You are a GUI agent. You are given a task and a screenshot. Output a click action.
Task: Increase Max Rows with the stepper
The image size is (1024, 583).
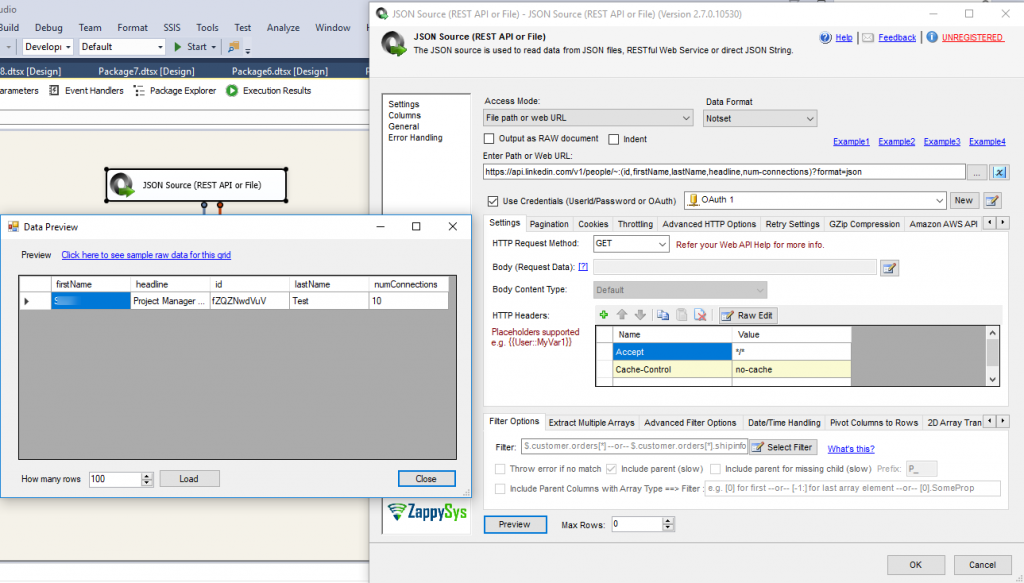[667, 520]
